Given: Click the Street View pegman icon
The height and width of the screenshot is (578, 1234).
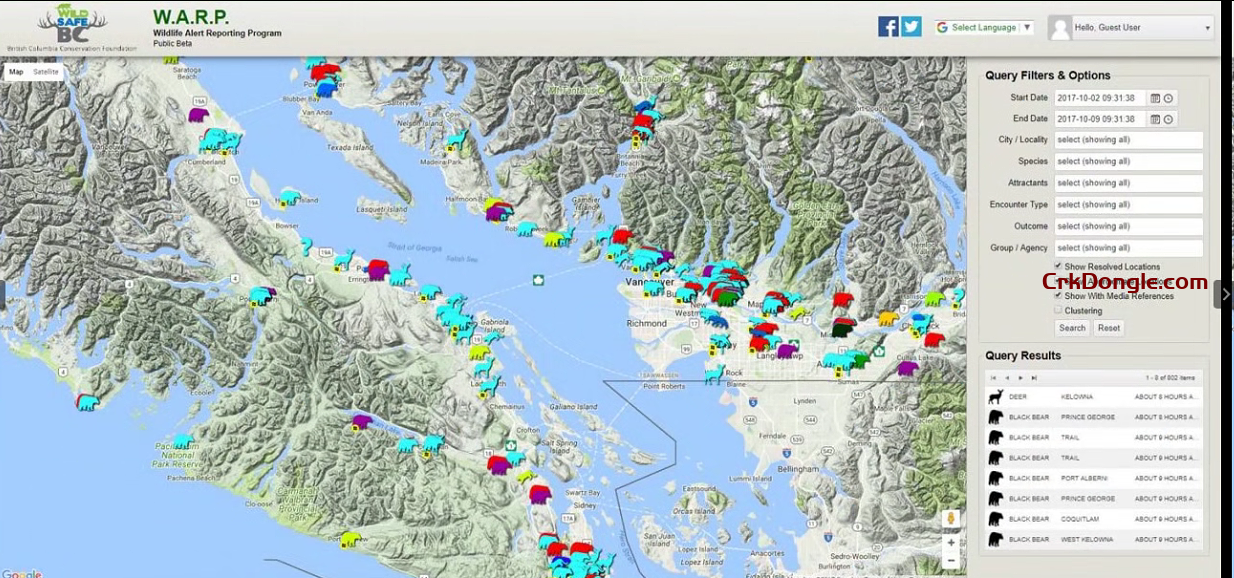Looking at the screenshot, I should pos(951,519).
